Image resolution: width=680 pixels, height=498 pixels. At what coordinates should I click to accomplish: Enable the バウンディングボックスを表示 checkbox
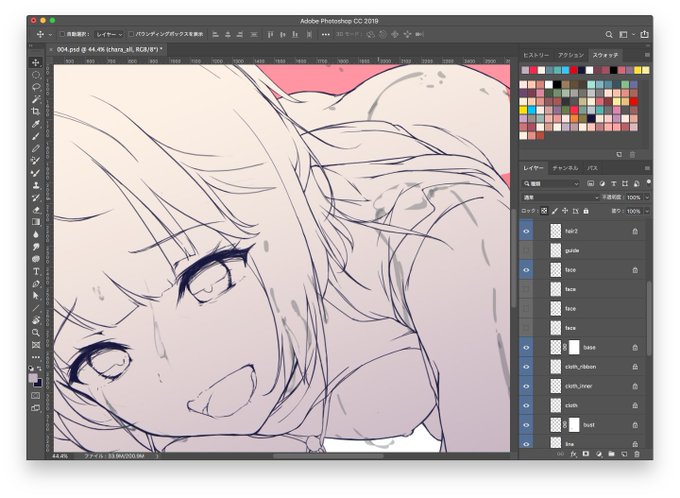pos(131,34)
